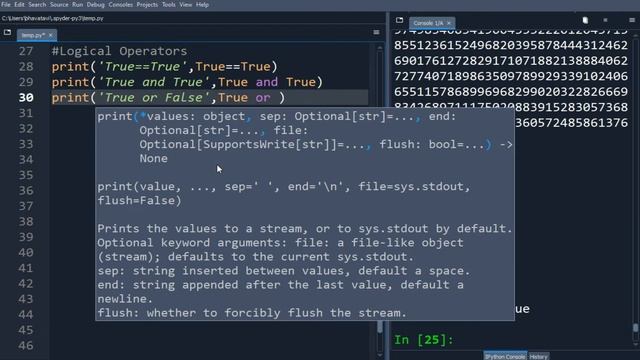Click the '#Logical Operators' comment line

pos(119,51)
